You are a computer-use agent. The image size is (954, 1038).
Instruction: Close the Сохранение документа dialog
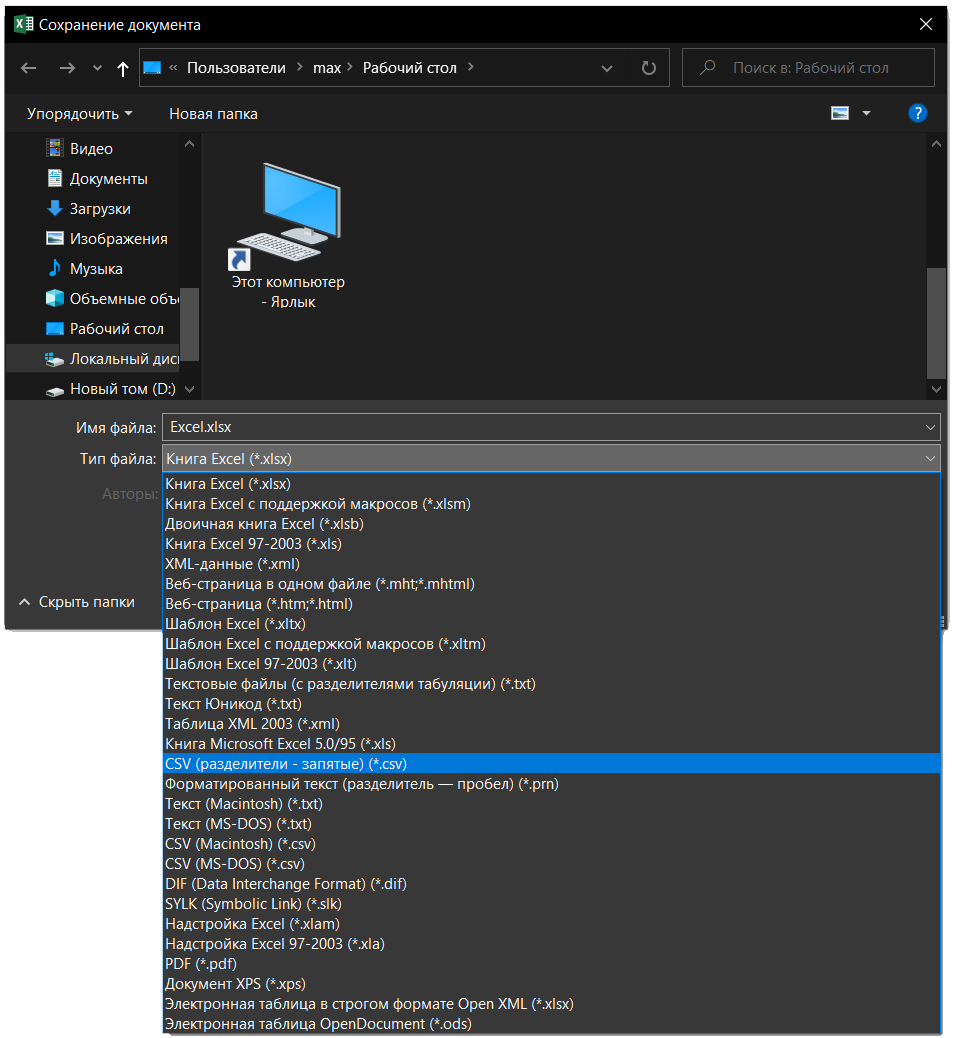926,24
